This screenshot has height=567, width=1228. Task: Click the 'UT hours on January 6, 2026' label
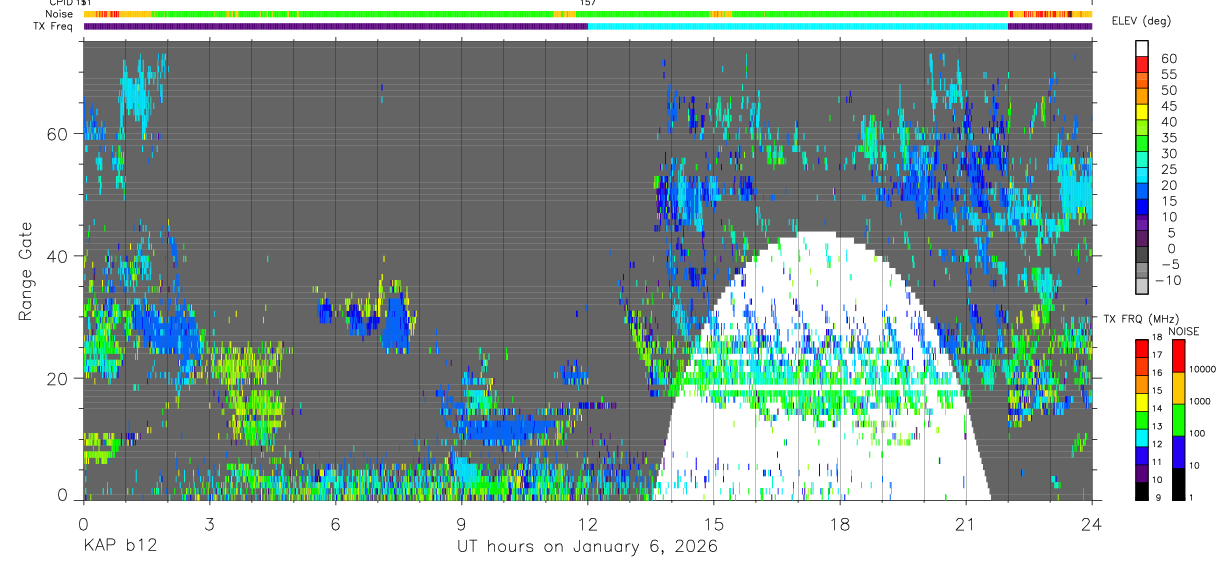pyautogui.click(x=588, y=547)
